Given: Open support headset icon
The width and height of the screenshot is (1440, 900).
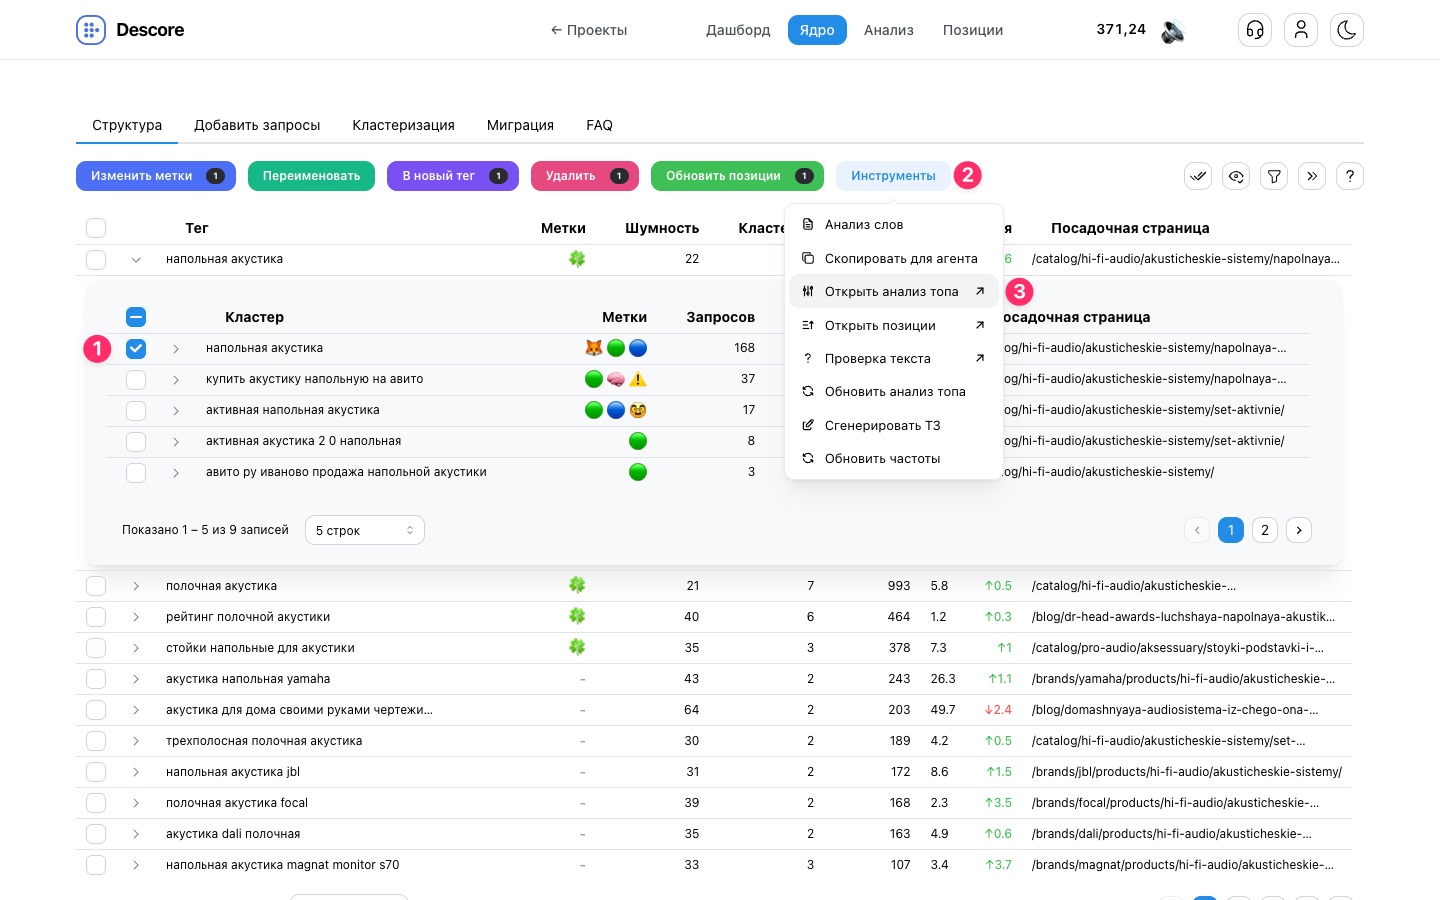Looking at the screenshot, I should pyautogui.click(x=1255, y=30).
